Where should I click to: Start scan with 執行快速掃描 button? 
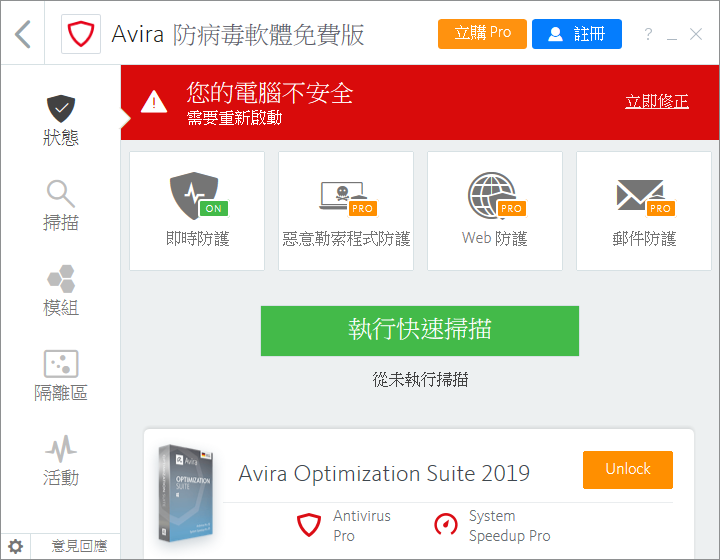click(x=420, y=330)
